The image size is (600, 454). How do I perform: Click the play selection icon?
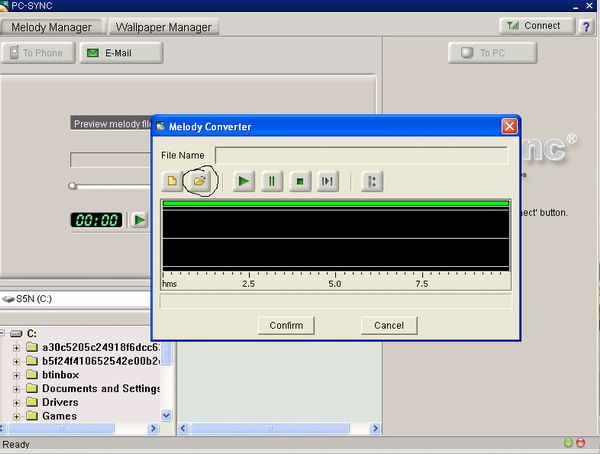pos(328,181)
